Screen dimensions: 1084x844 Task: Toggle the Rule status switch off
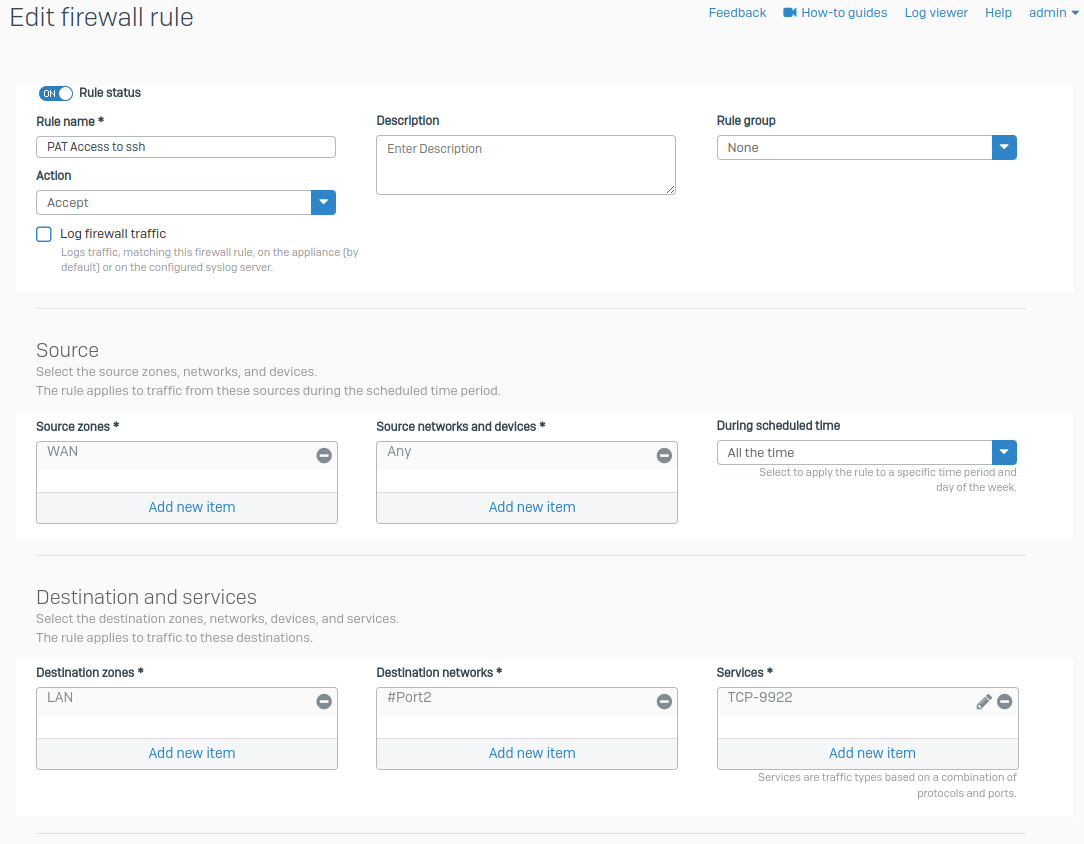tap(56, 93)
